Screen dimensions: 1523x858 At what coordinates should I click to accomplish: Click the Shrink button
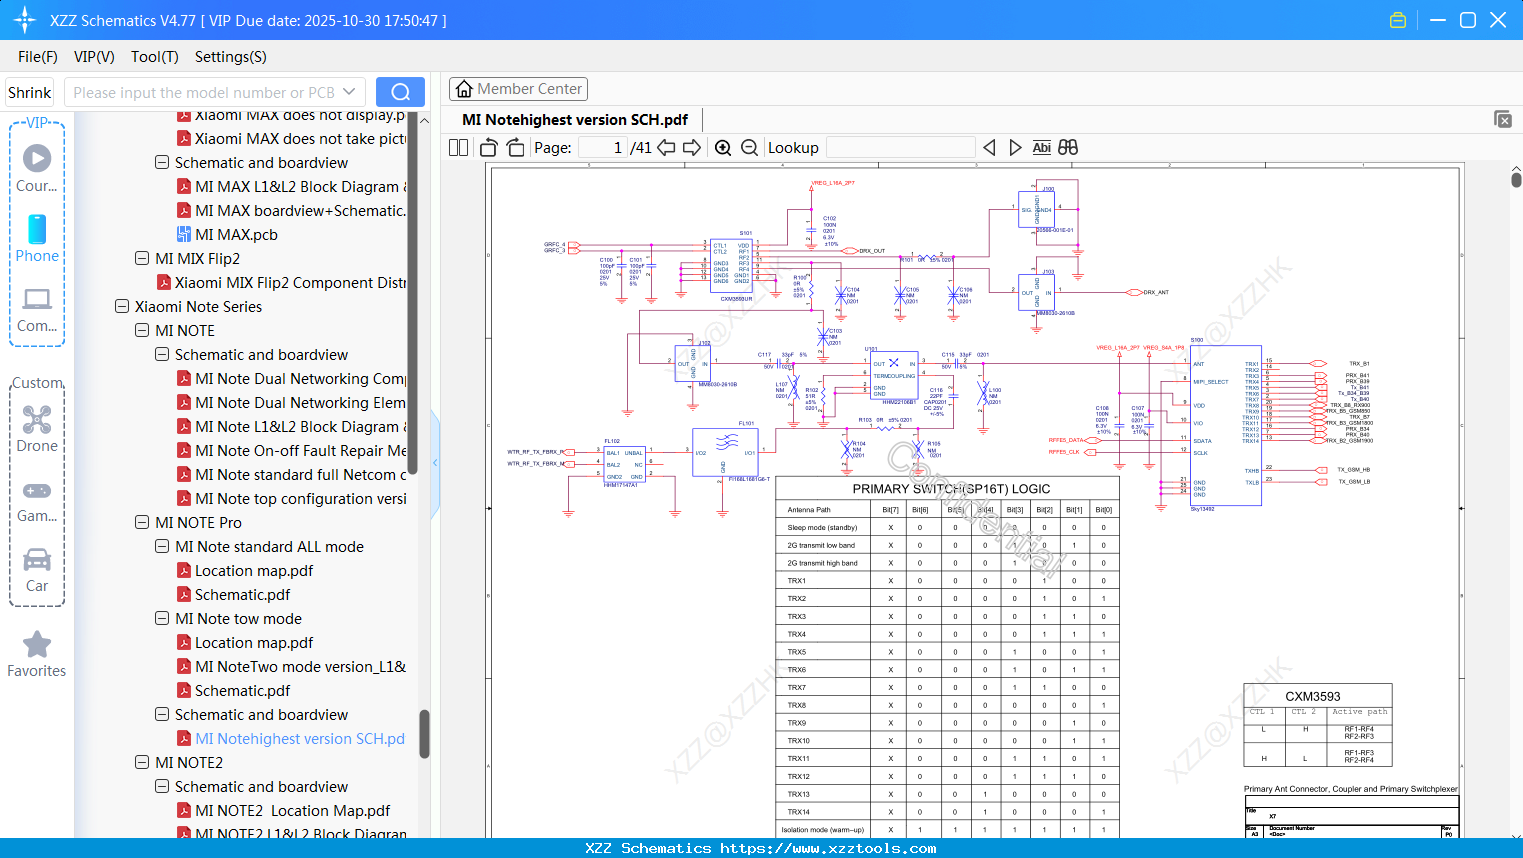click(30, 92)
